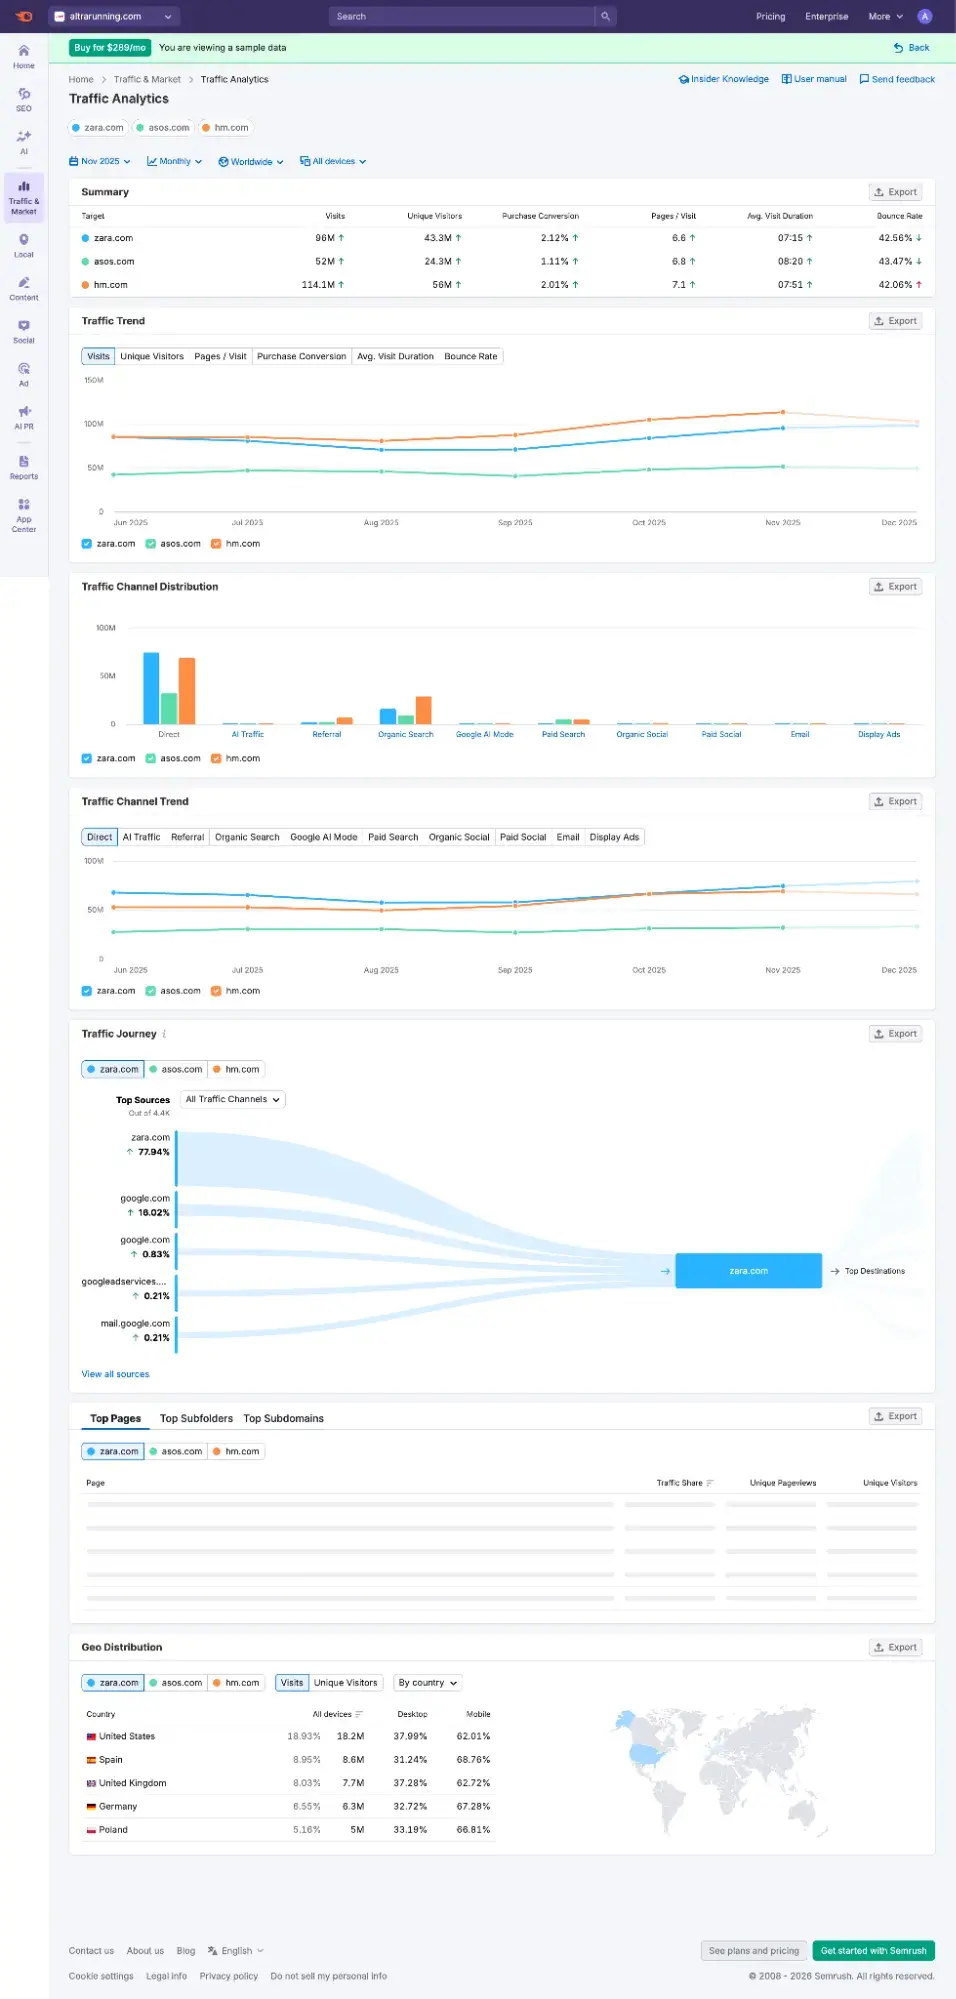Open See plans and pricing
The width and height of the screenshot is (956, 1999).
pos(754,1950)
